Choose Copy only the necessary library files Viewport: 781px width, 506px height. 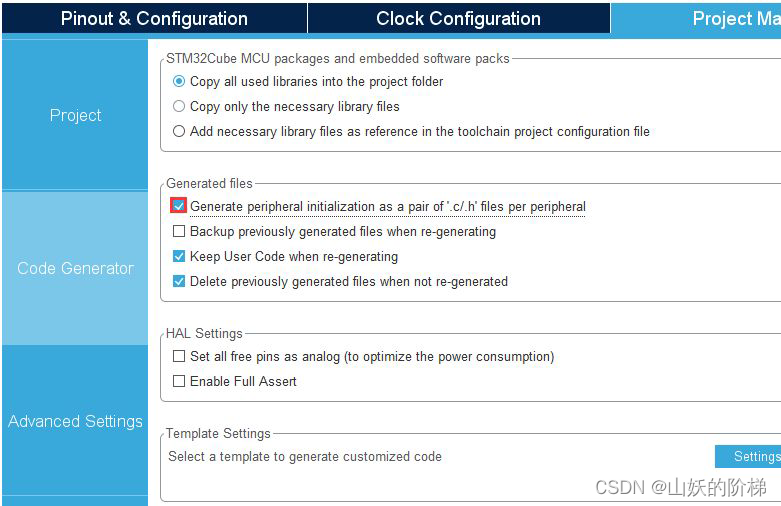coord(179,106)
